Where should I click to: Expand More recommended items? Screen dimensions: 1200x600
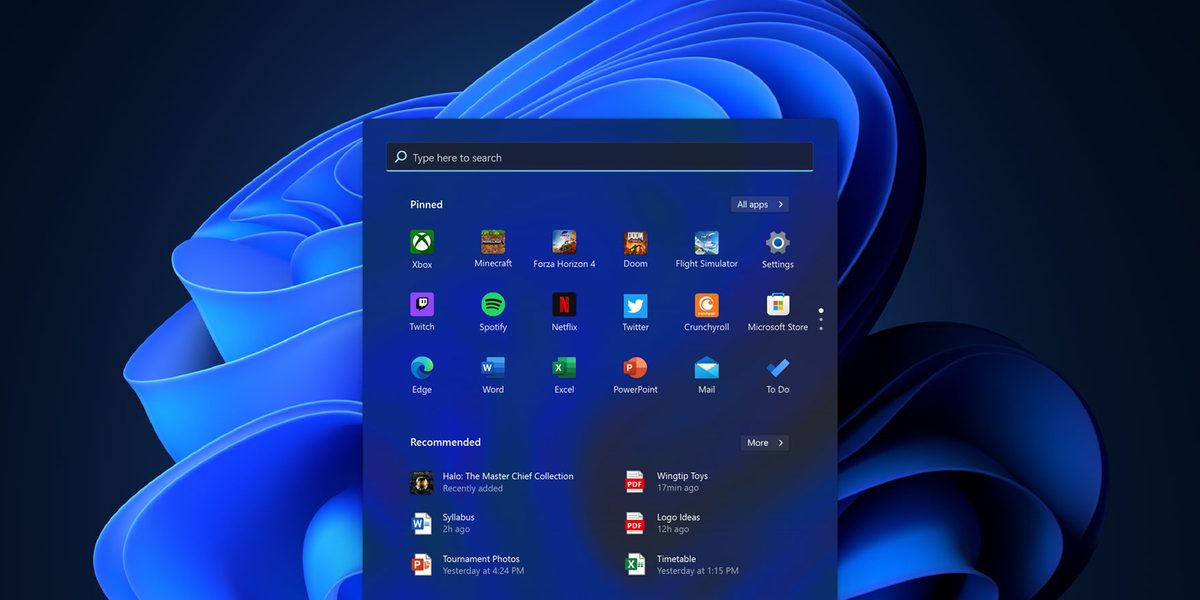(765, 443)
